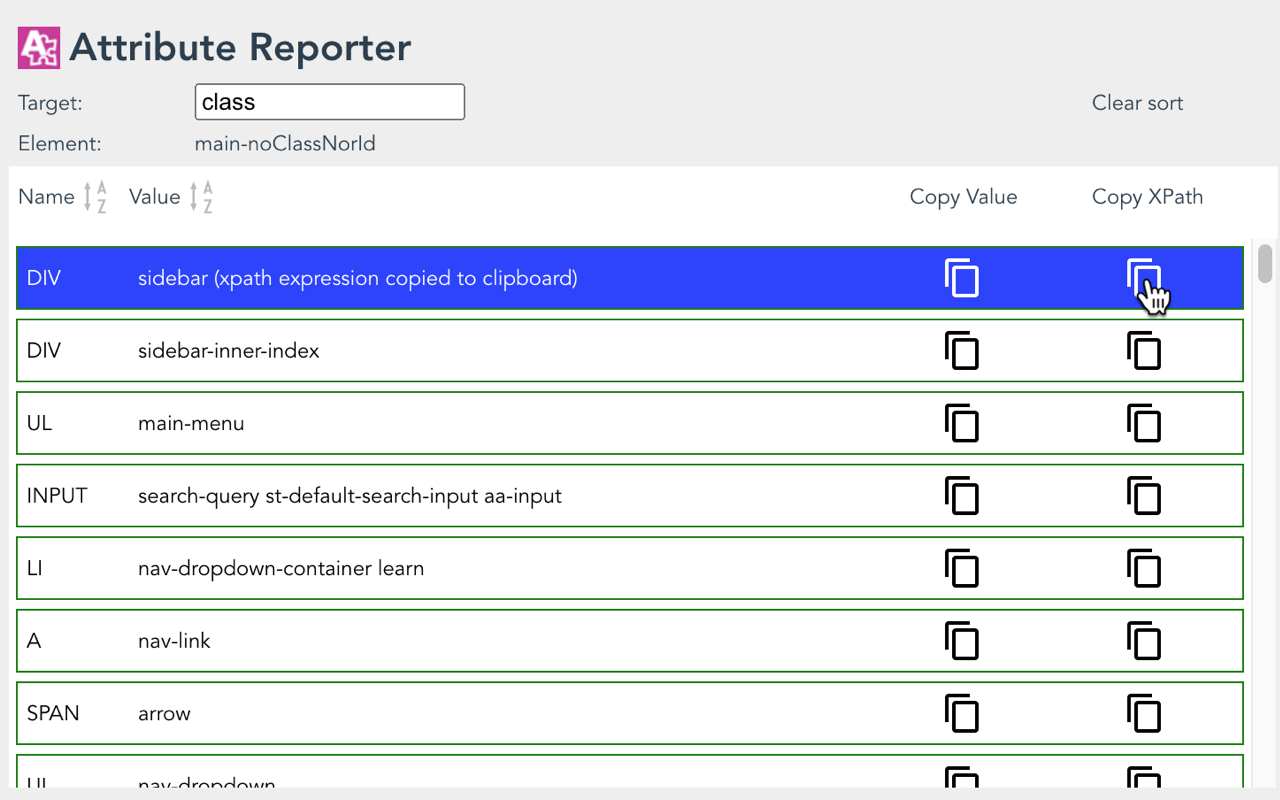Click the Copy XPath column header

1147,197
